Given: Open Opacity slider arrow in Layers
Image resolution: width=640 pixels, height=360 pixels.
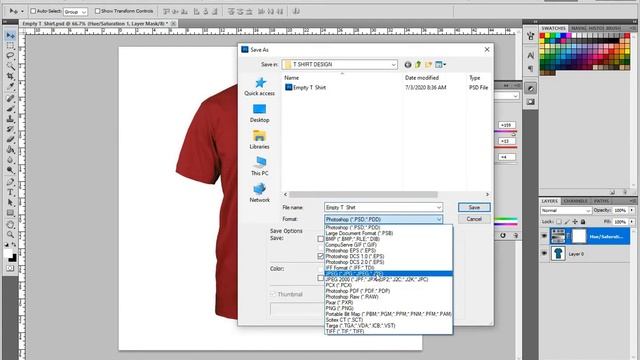Looking at the screenshot, I should [x=632, y=210].
